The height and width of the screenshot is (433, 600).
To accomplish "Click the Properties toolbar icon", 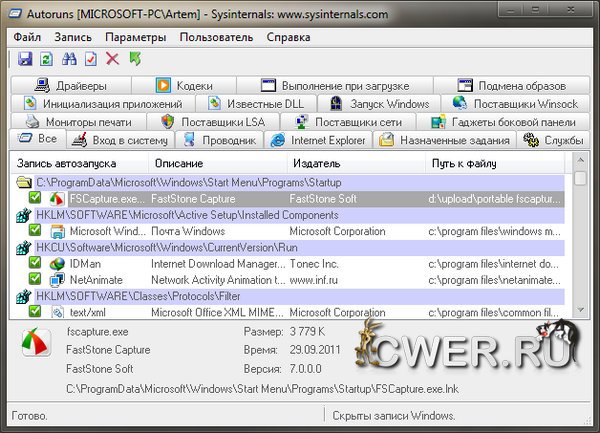I will (90, 60).
